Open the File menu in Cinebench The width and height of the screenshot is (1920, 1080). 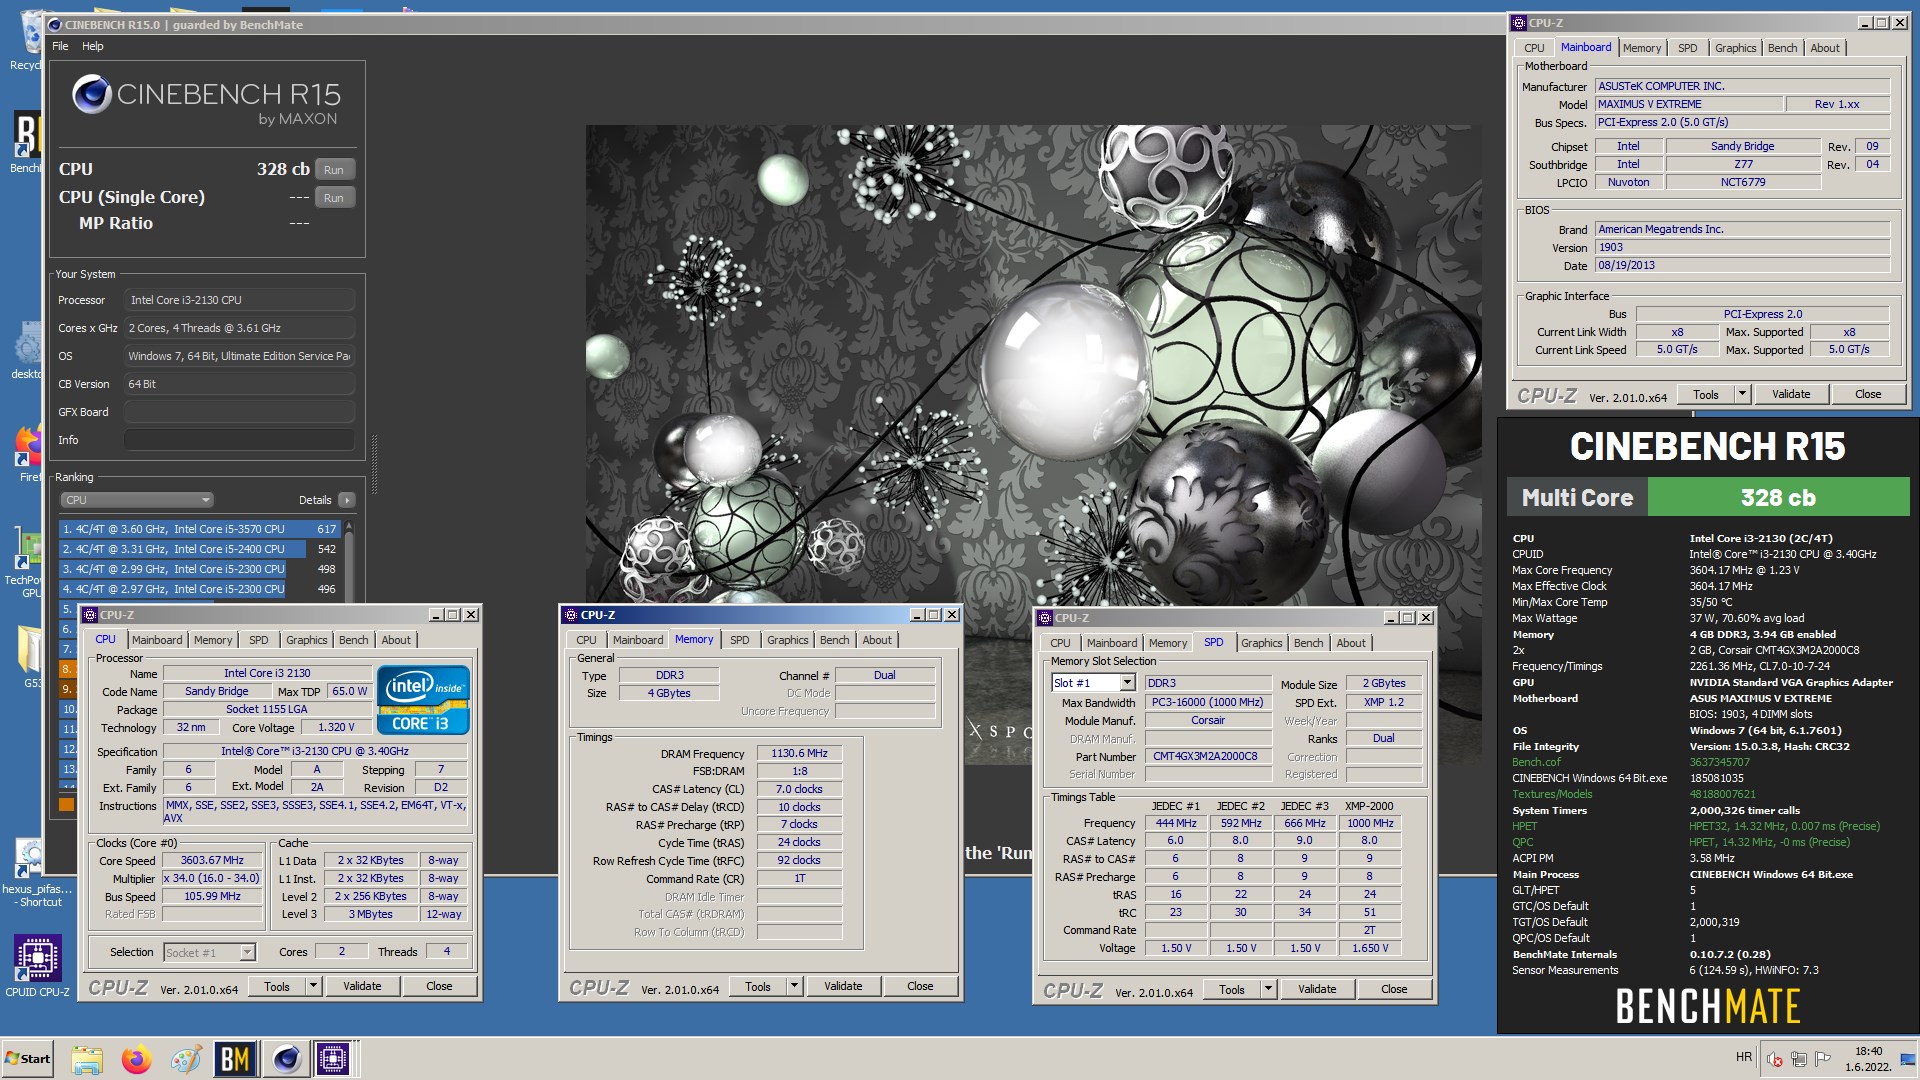pos(60,46)
